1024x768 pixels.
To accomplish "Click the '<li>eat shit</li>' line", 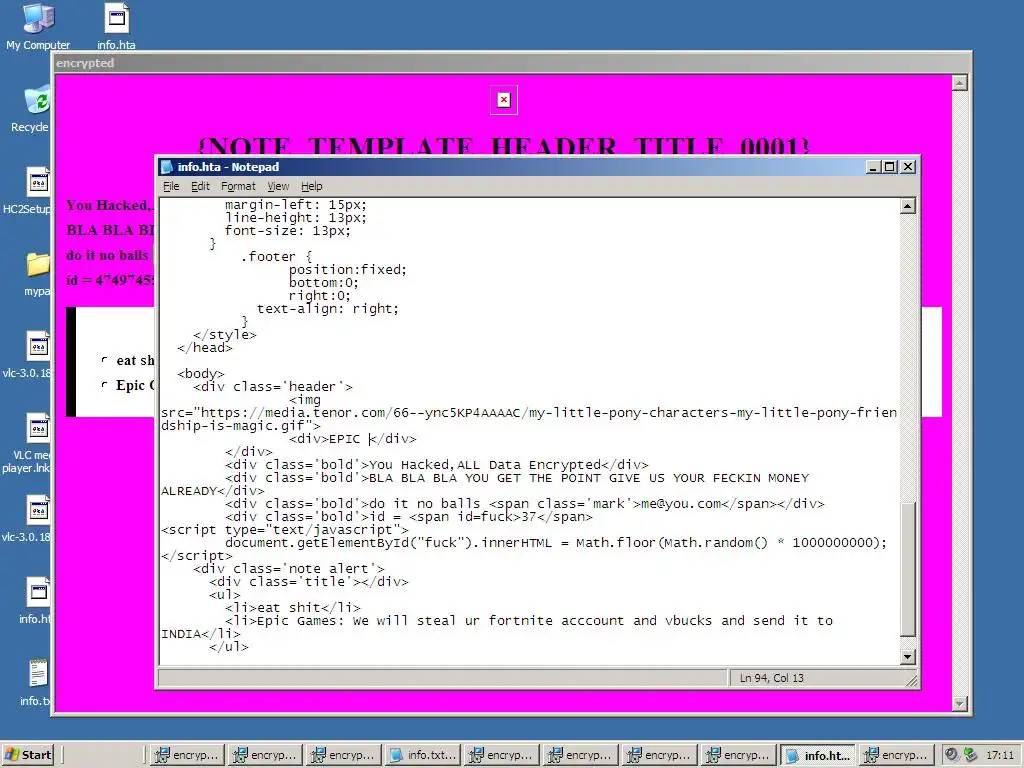I will pos(293,607).
